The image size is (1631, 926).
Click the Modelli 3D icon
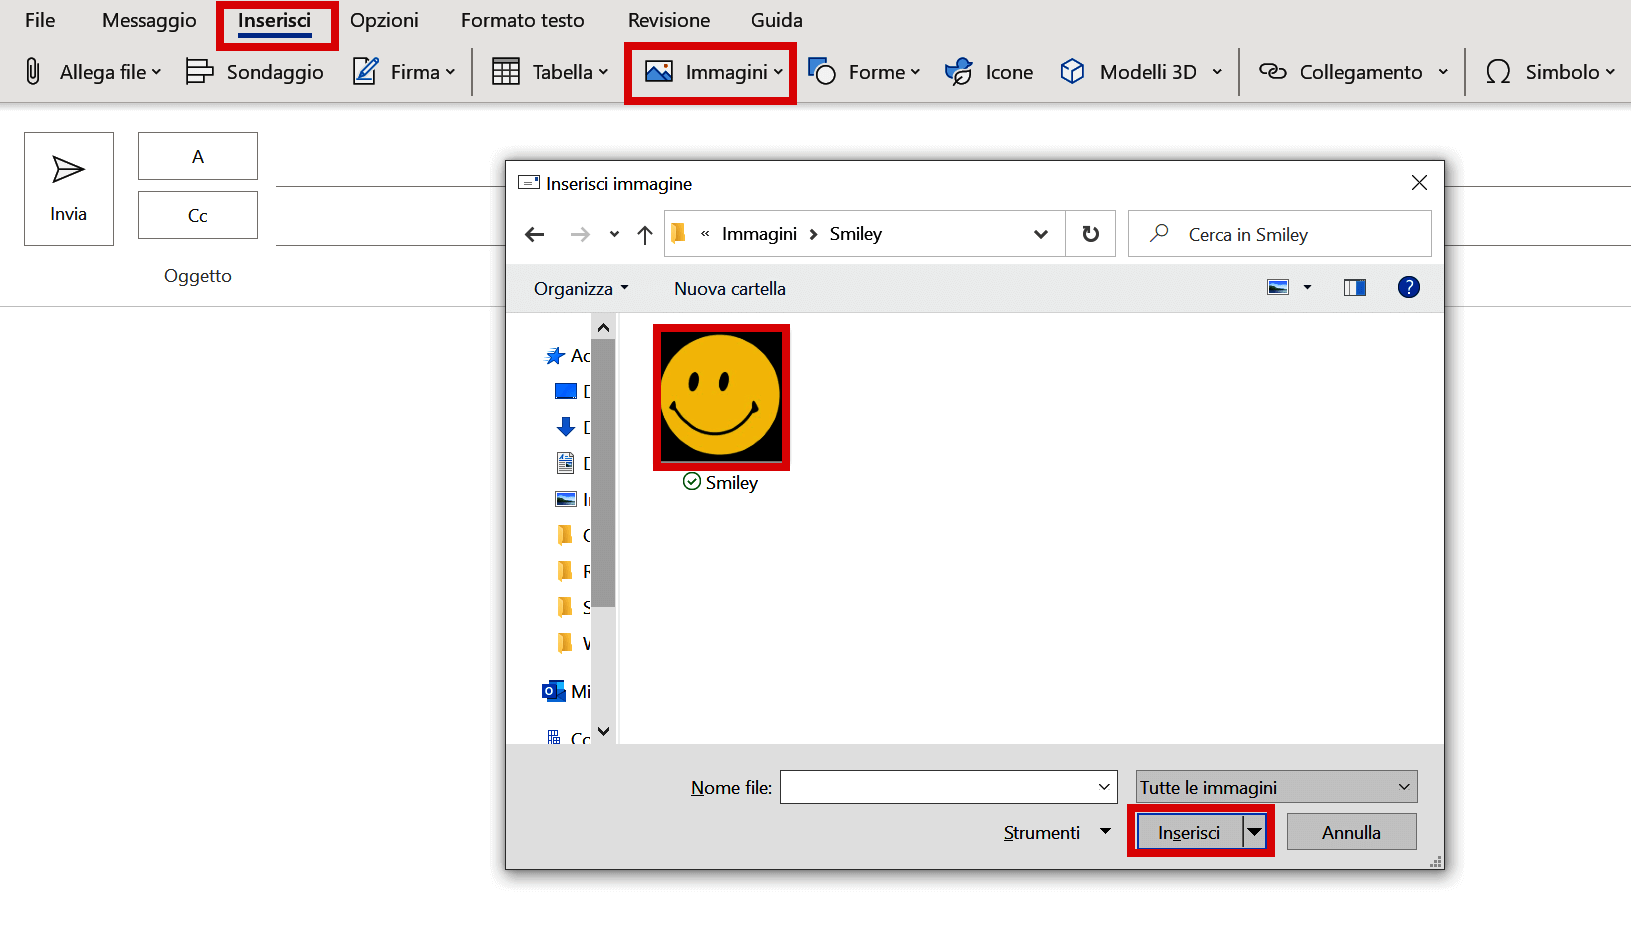(x=1072, y=71)
